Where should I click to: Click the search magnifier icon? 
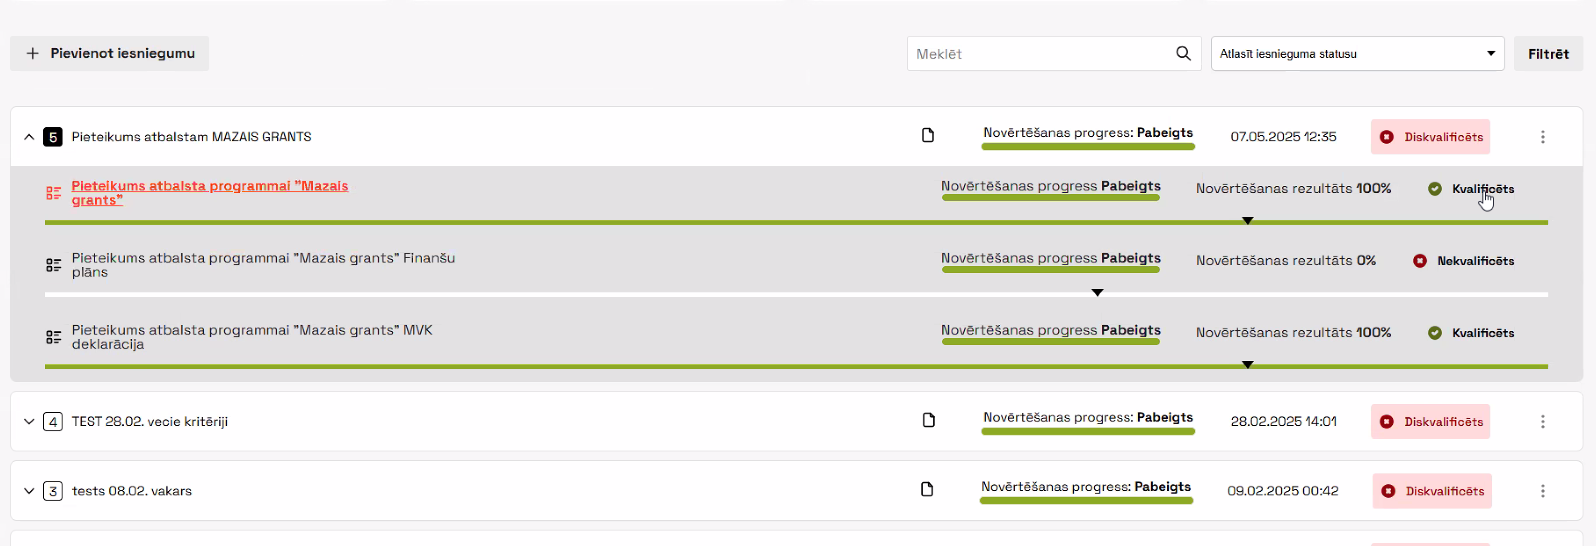tap(1183, 53)
